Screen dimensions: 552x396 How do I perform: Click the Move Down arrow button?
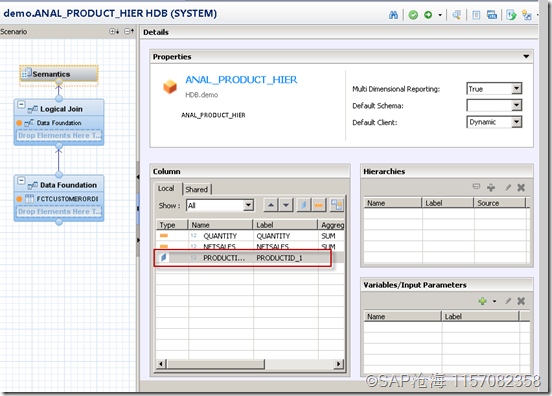[286, 205]
